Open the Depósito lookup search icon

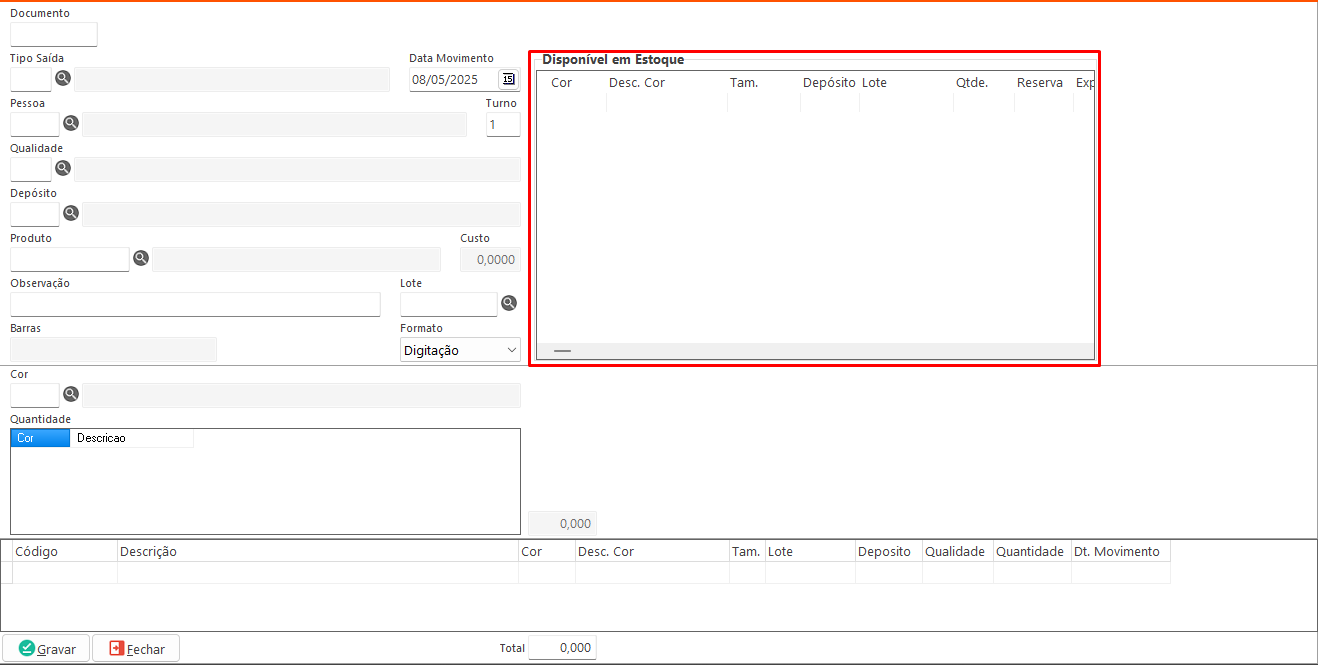click(71, 213)
